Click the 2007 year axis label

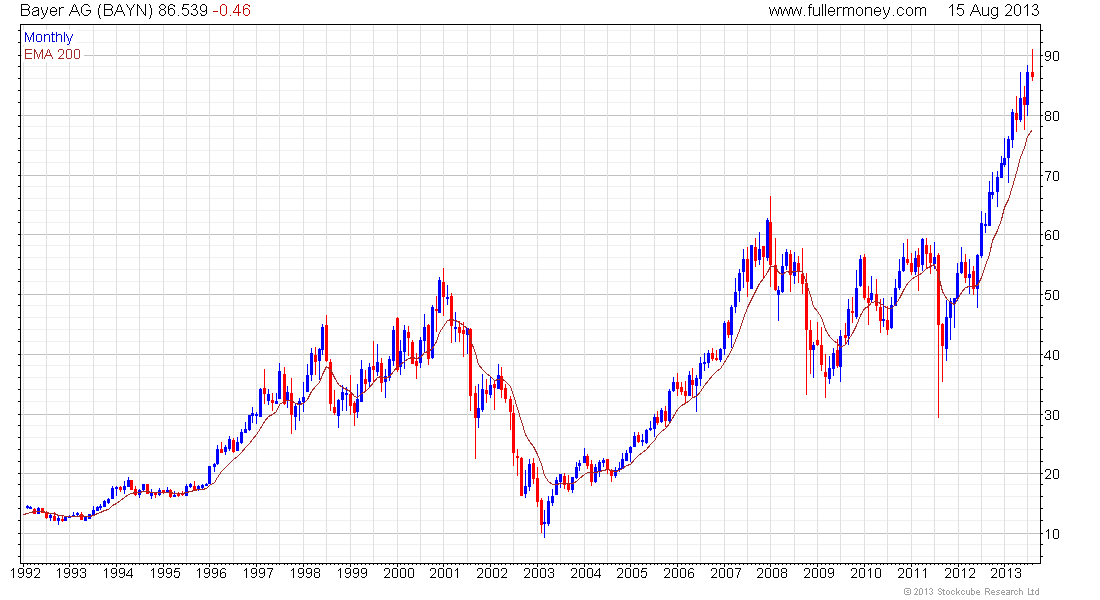pyautogui.click(x=725, y=573)
